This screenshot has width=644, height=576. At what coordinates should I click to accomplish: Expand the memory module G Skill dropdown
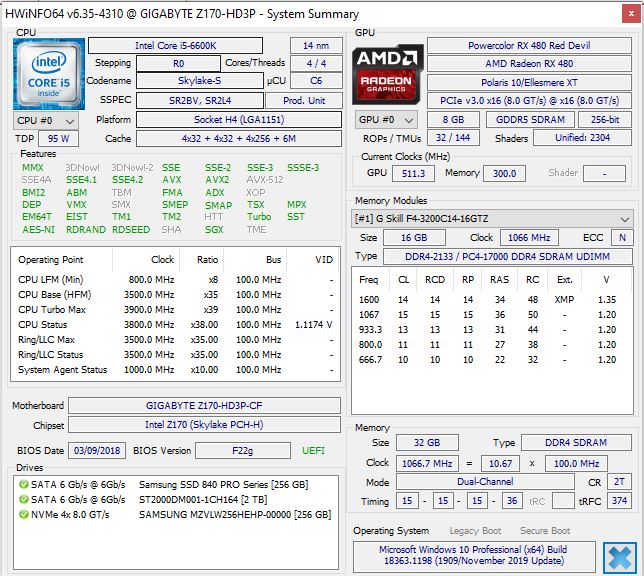point(492,219)
